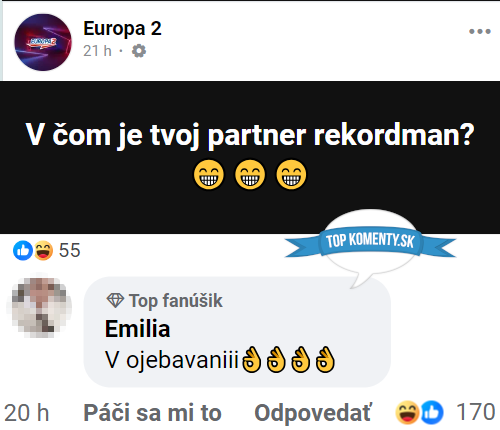Viewport: 500px width, 430px height.
Task: Click the haha reaction icon on comment
Action: [x=407, y=413]
